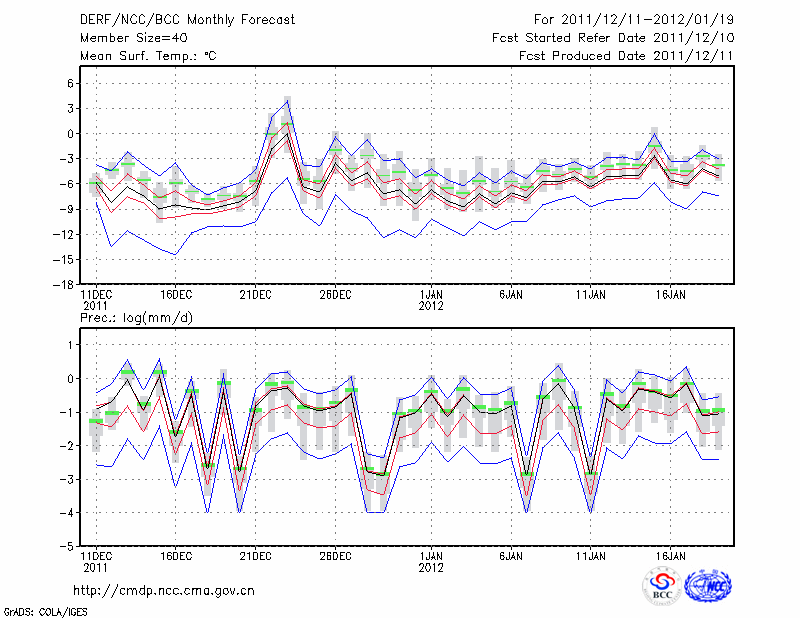The height and width of the screenshot is (618, 800).
Task: Click 11DEC 2011 on the precipitation chart axis
Action: point(95,560)
